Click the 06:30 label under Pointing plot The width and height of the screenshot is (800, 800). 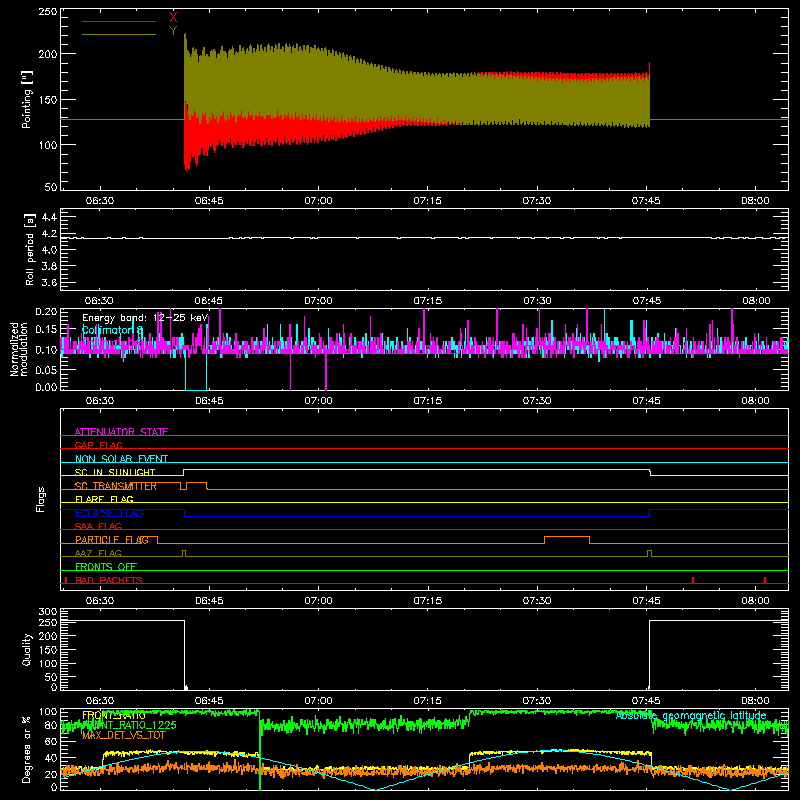pos(99,201)
